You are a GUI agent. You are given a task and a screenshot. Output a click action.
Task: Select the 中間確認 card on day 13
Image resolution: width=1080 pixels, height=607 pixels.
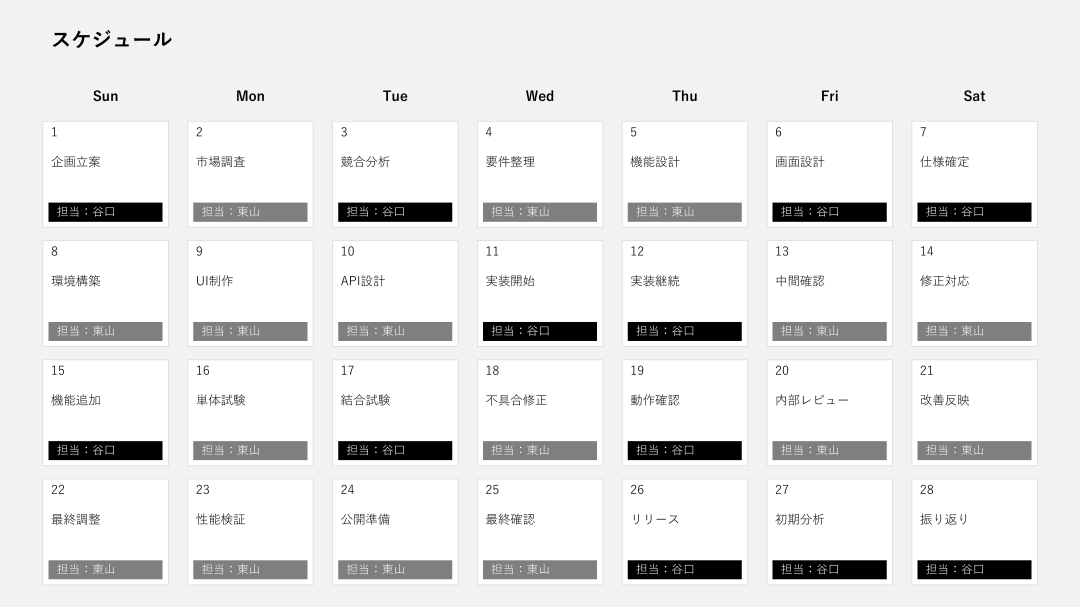coord(829,291)
